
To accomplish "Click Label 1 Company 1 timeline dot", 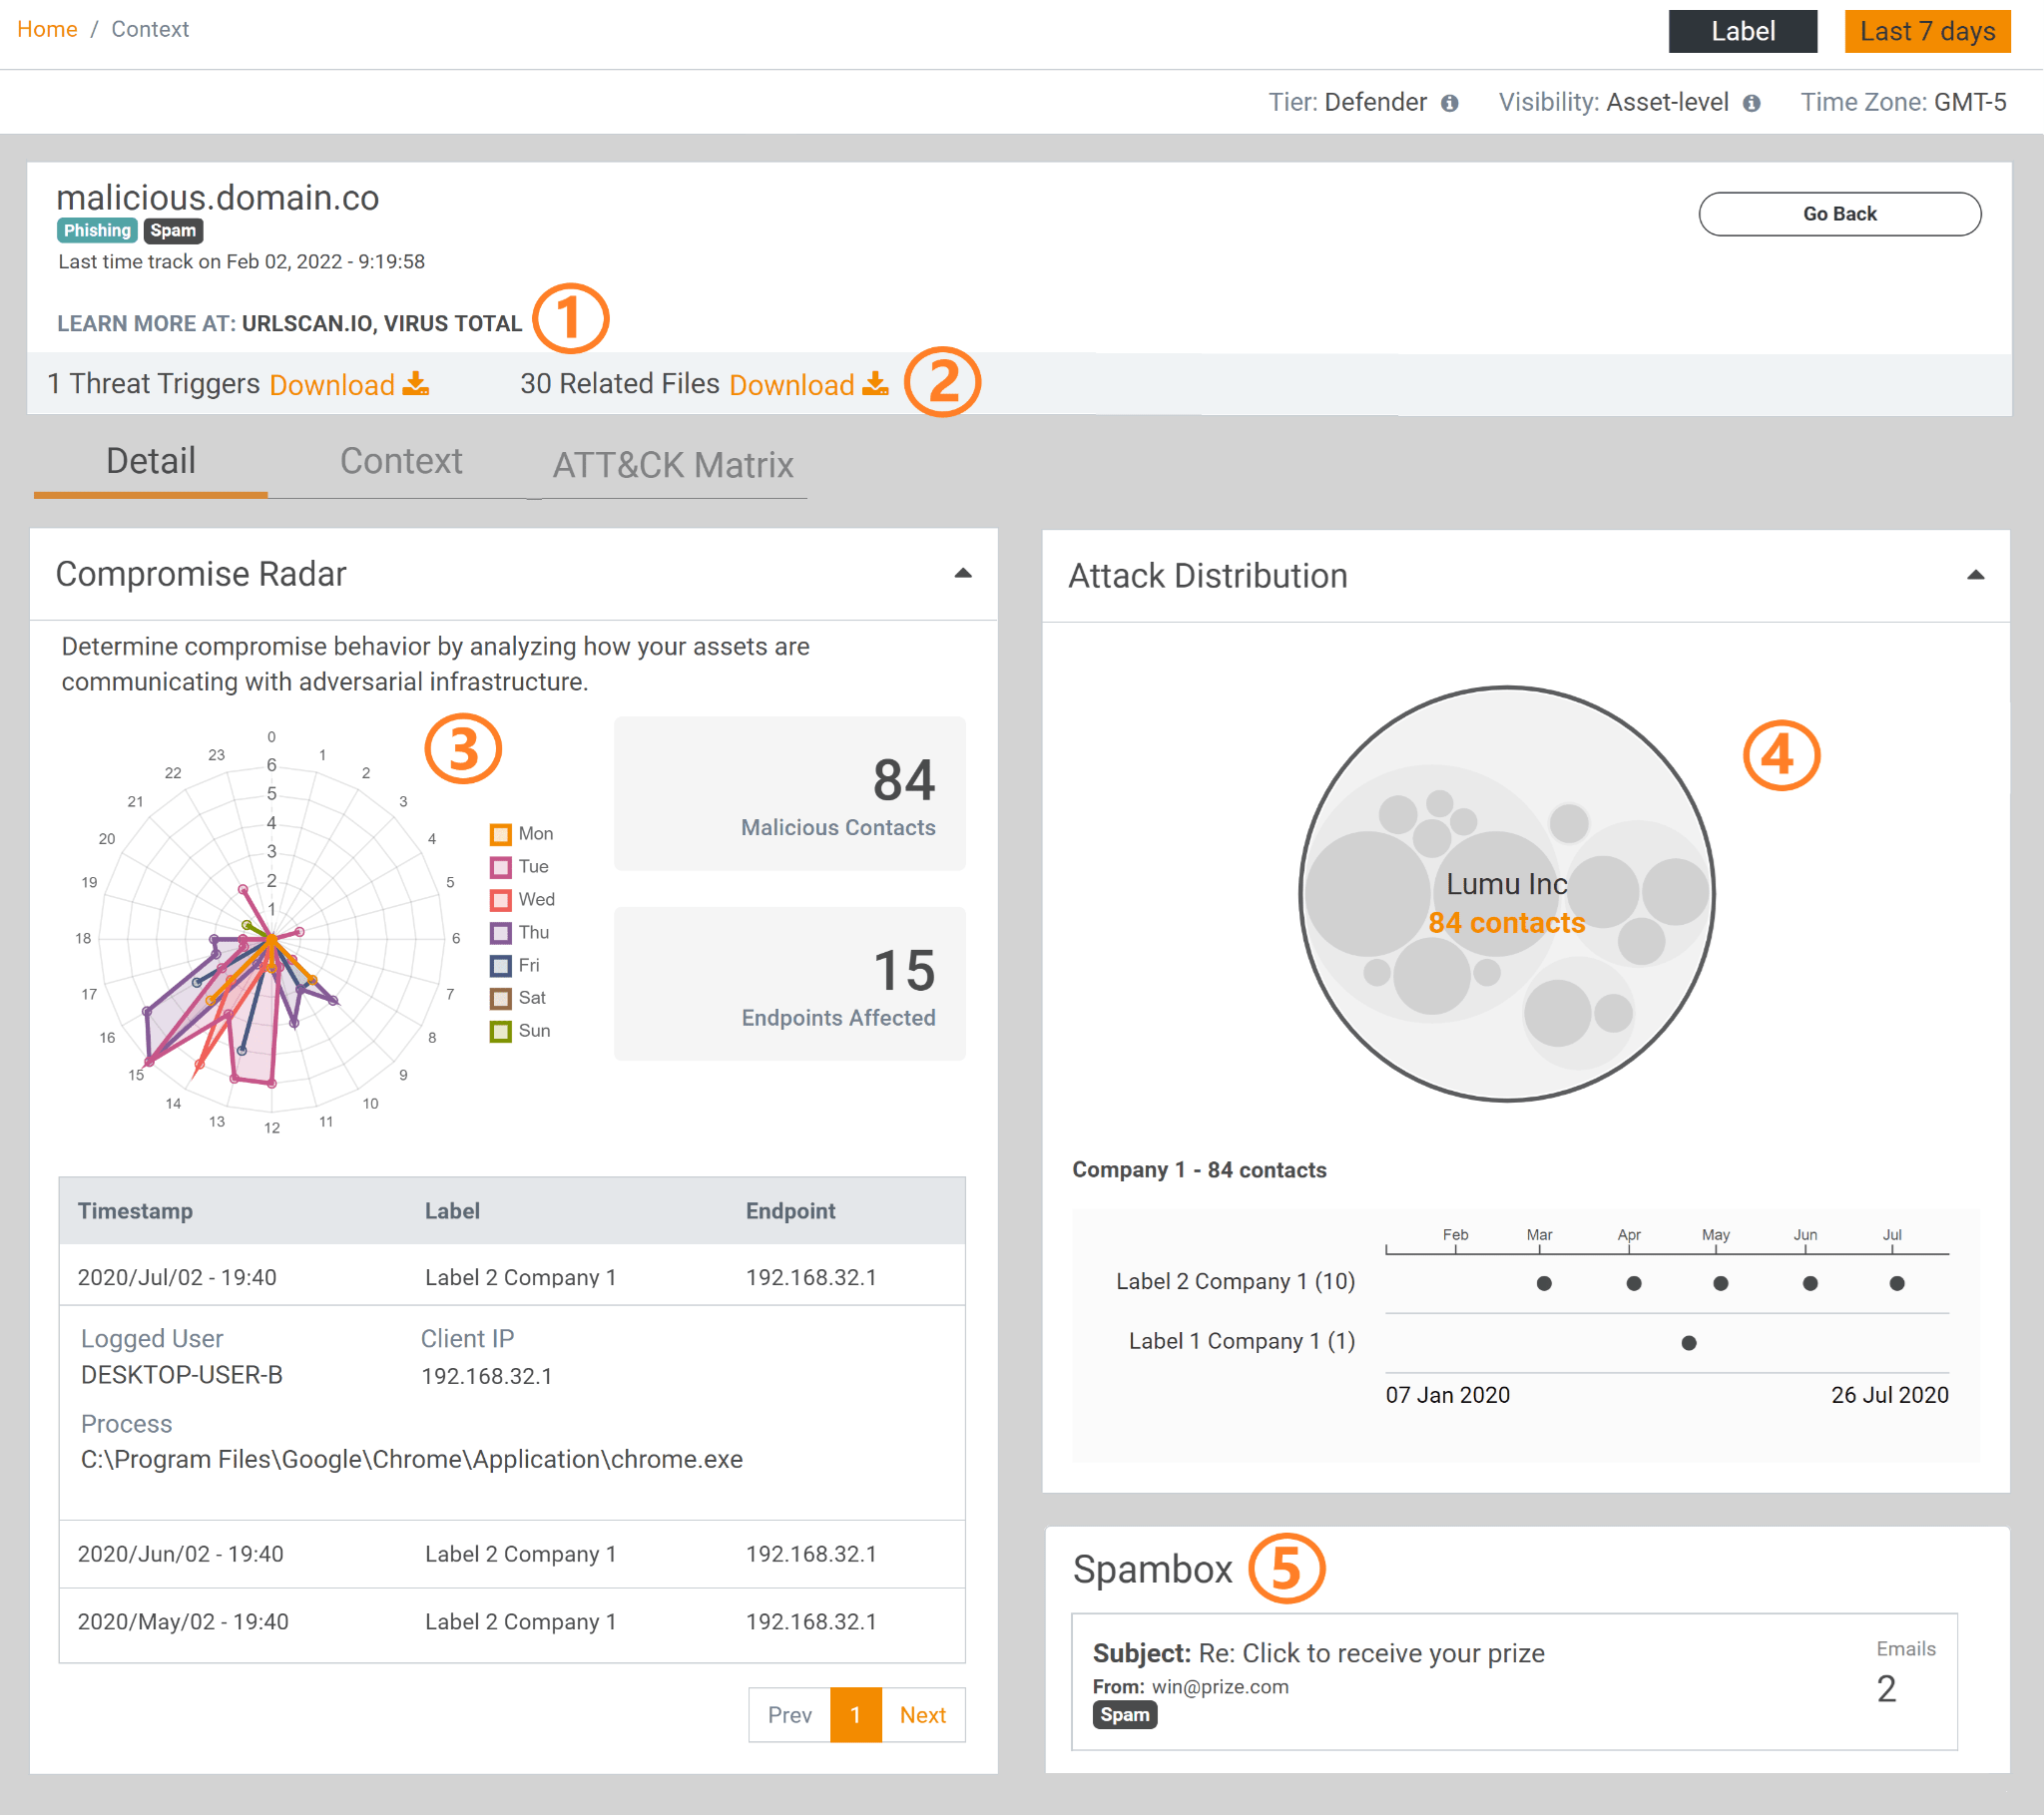I will pos(1688,1343).
